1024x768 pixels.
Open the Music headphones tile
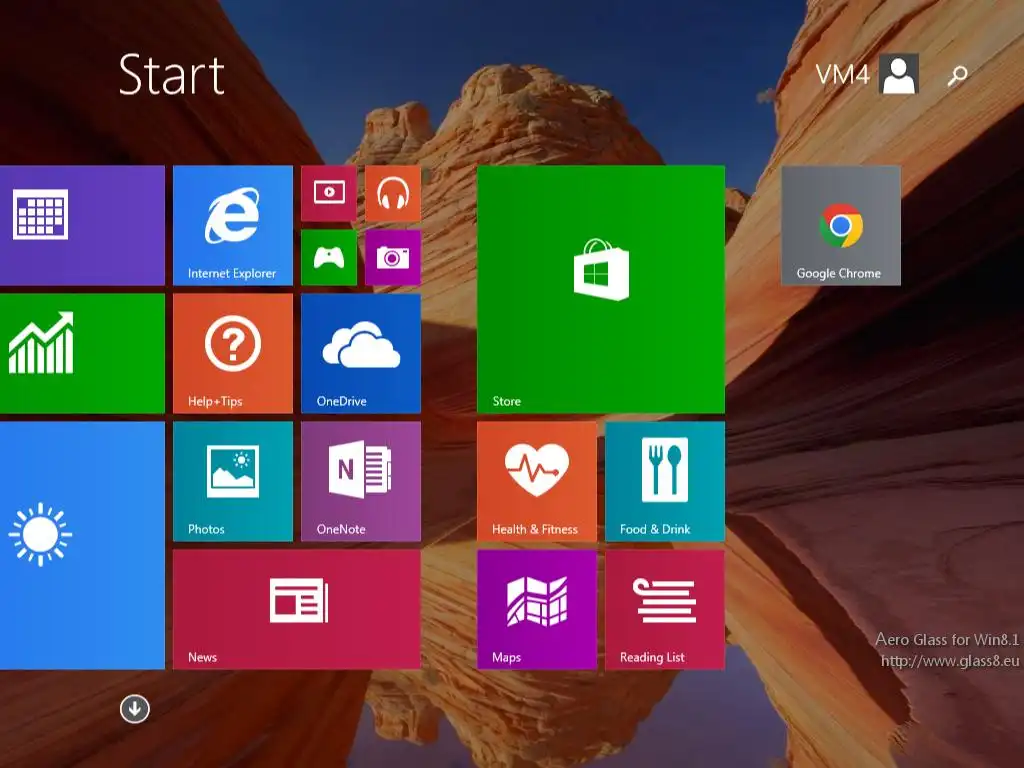[x=392, y=193]
